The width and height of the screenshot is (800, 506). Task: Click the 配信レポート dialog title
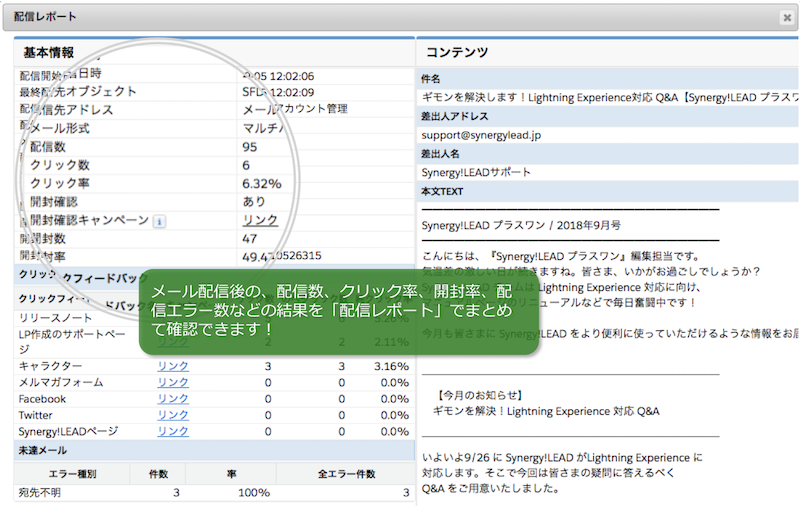tap(45, 16)
